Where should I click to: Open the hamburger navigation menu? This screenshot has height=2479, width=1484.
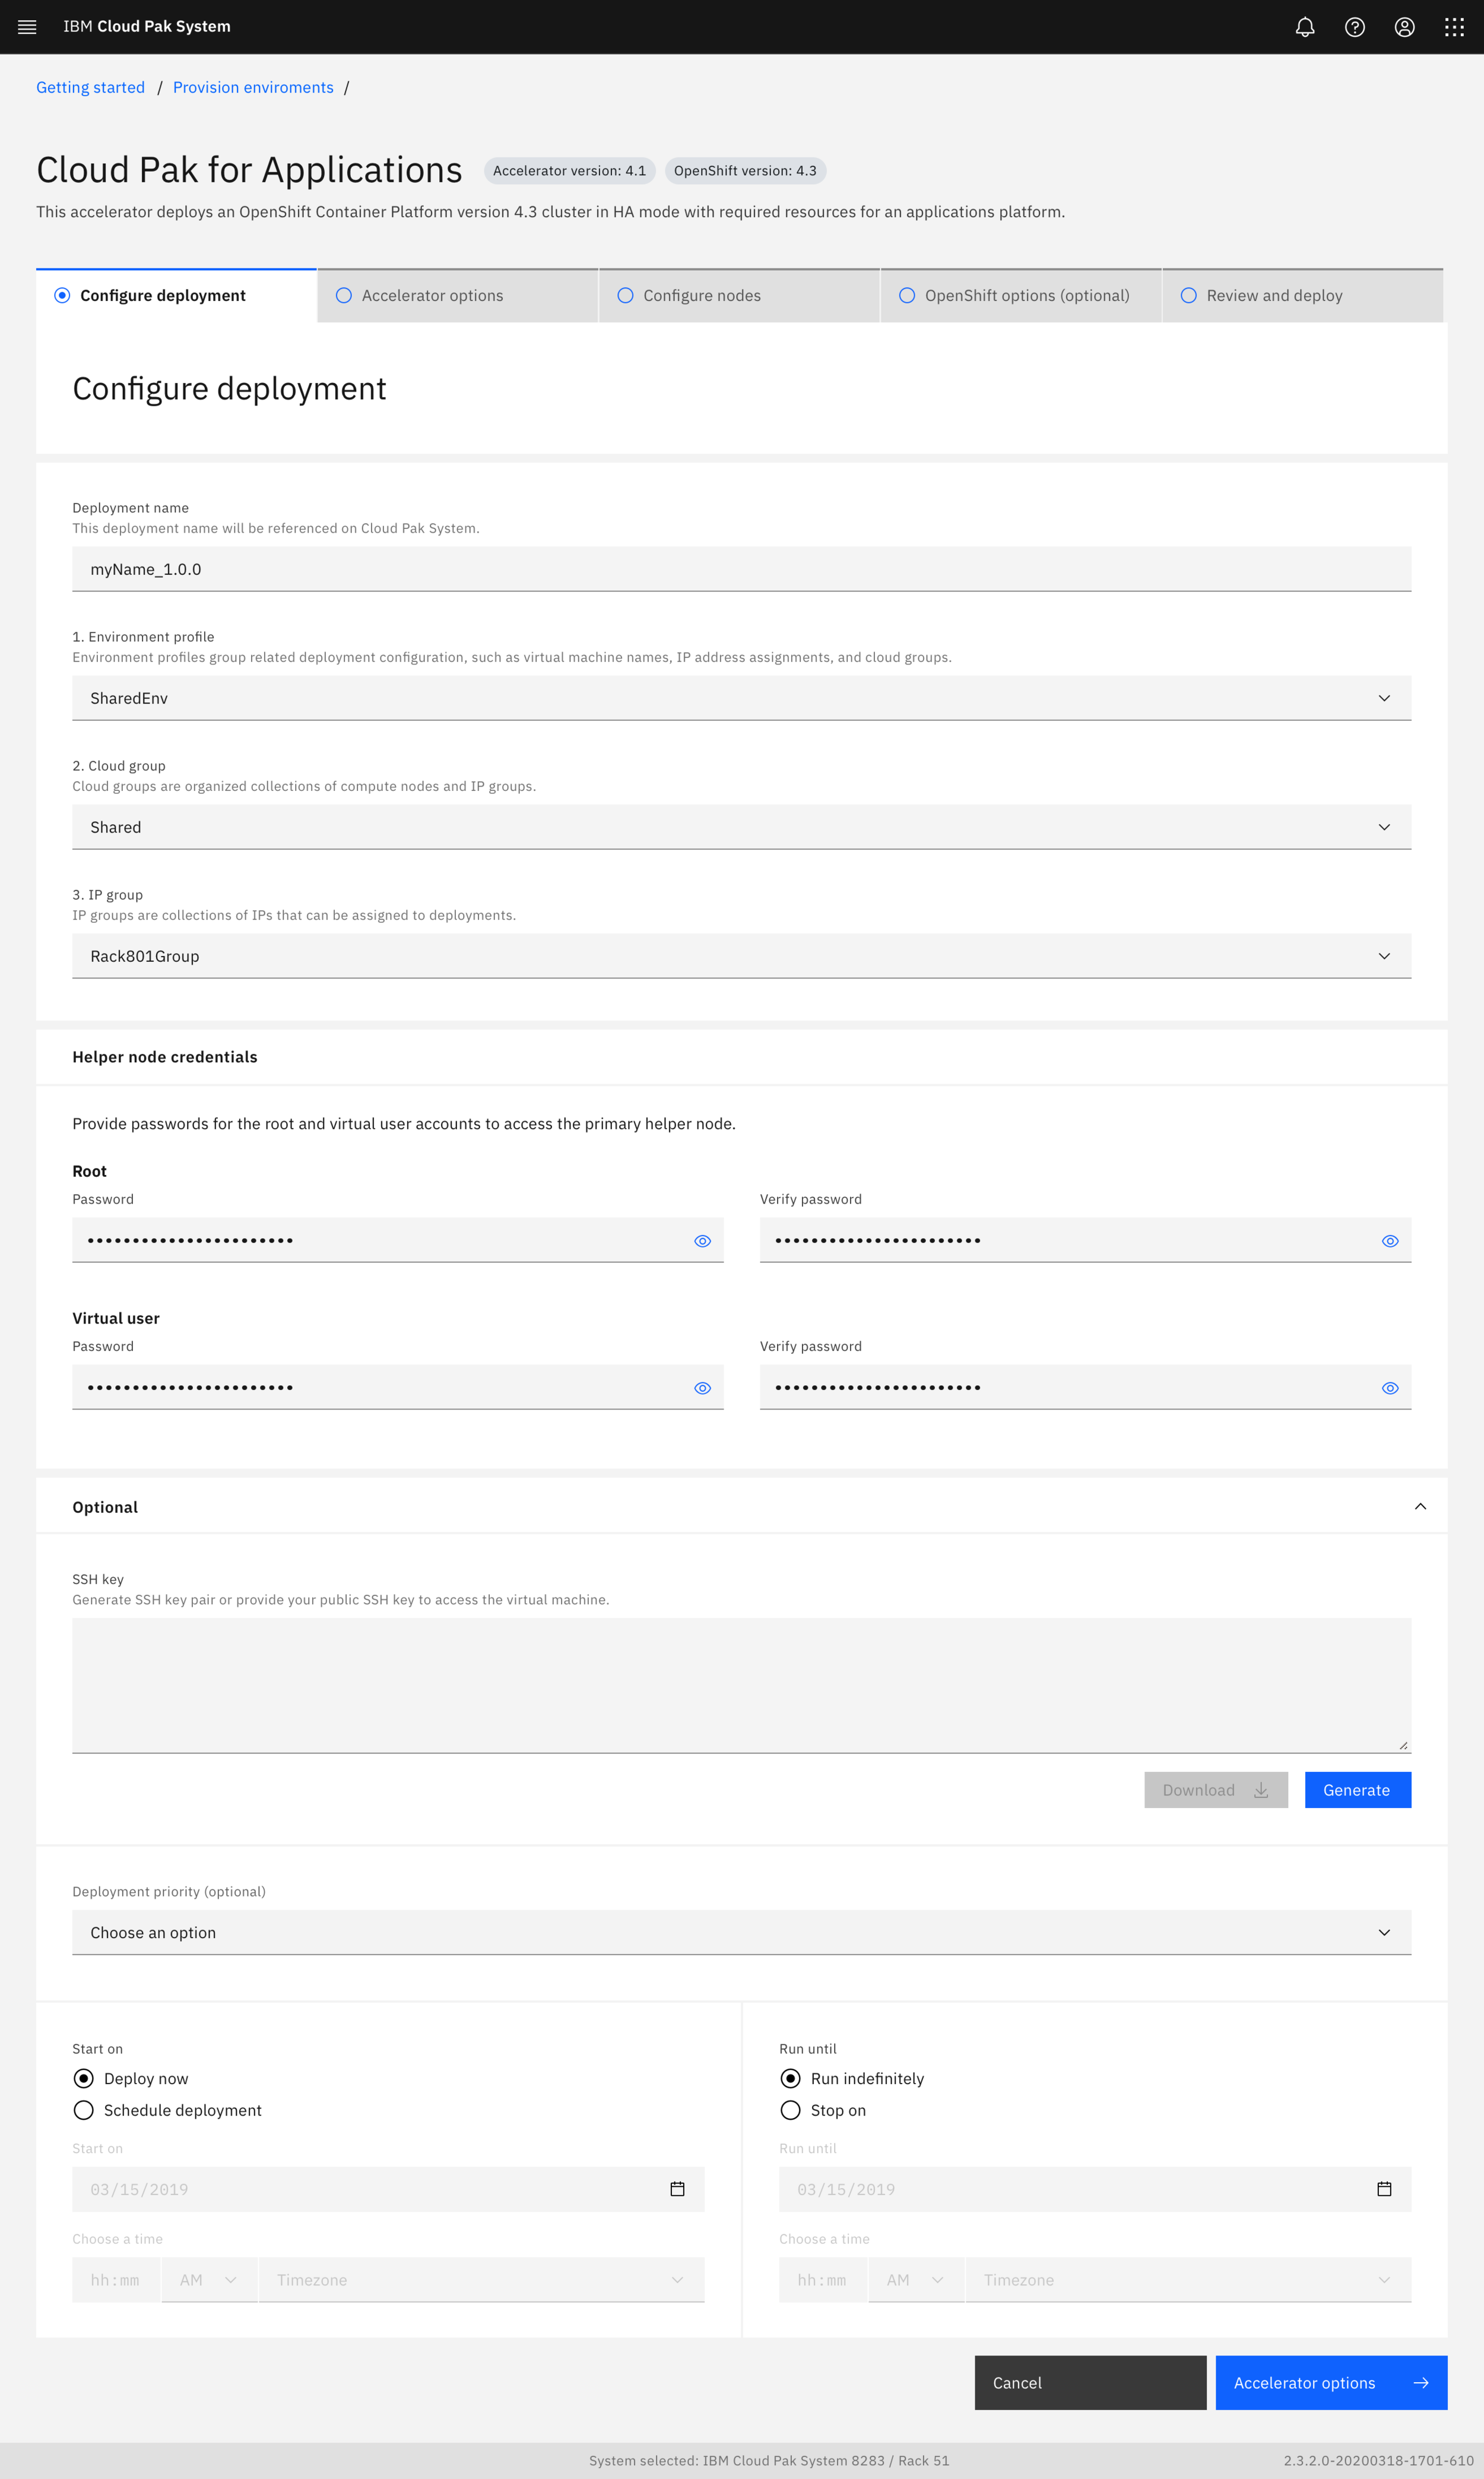(27, 27)
